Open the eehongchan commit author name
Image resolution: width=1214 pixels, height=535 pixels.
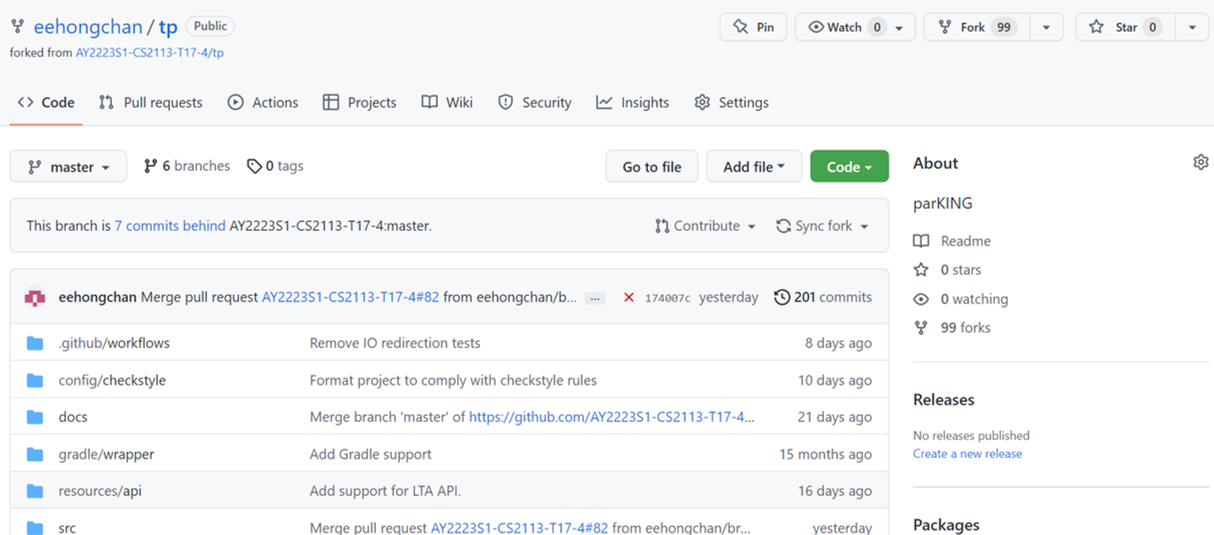pyautogui.click(x=98, y=297)
